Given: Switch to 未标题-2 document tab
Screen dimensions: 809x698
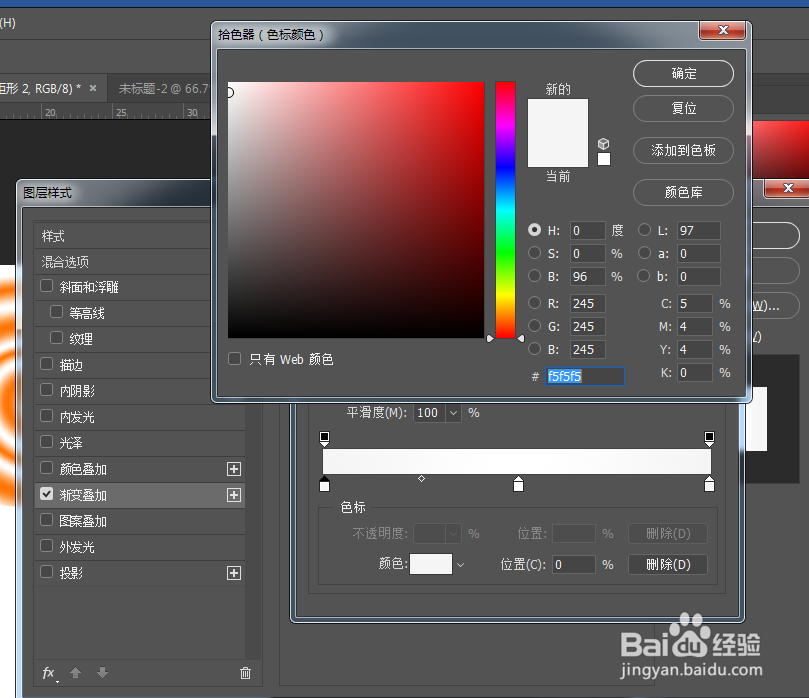Looking at the screenshot, I should [x=163, y=89].
